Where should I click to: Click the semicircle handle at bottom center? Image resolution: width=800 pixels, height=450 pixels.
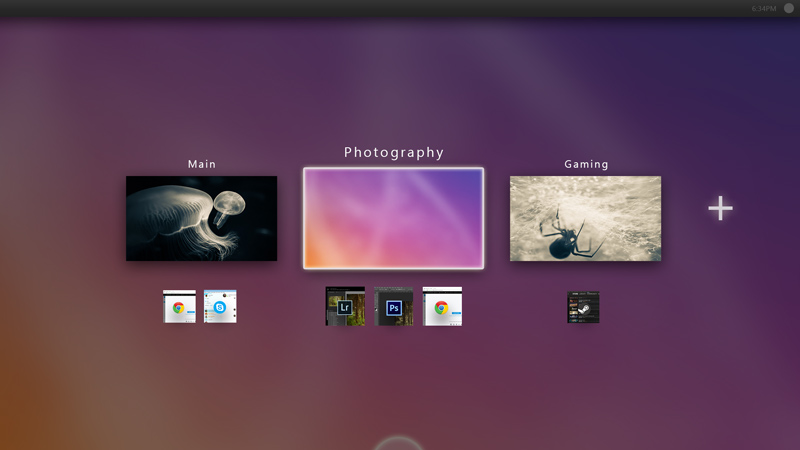[x=398, y=443]
